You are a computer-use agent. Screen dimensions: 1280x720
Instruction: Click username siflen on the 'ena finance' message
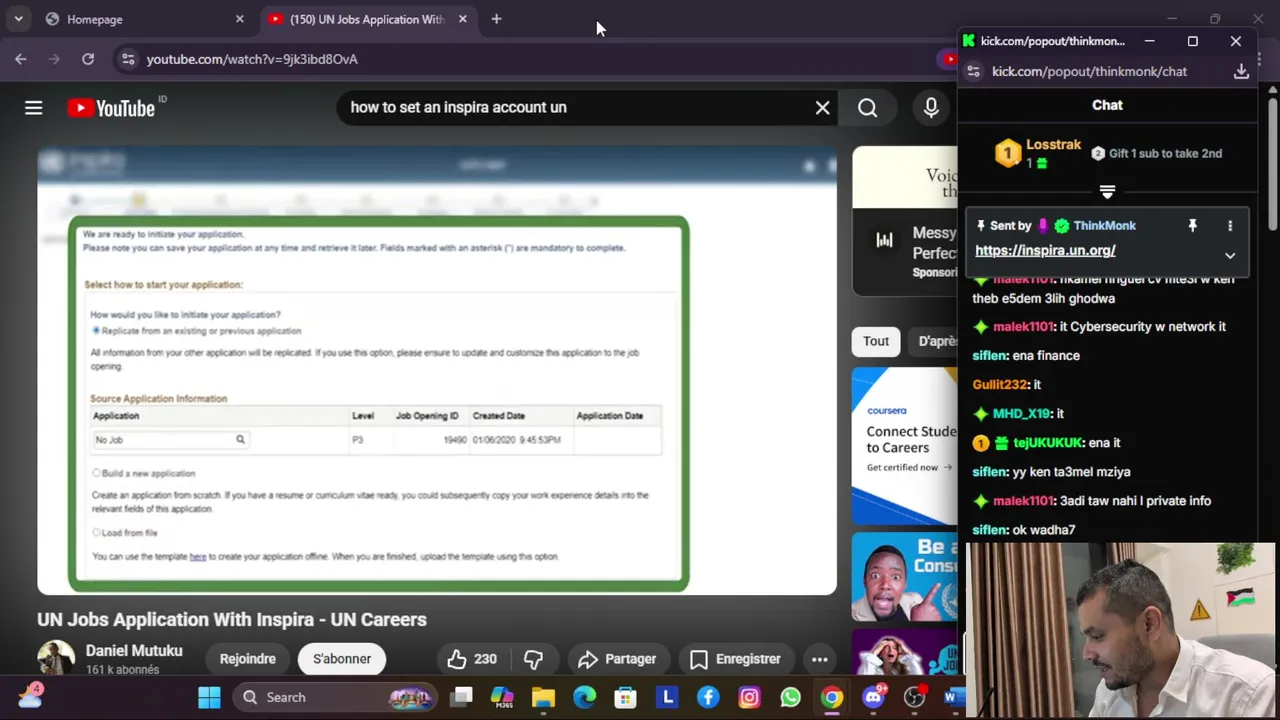click(x=989, y=356)
